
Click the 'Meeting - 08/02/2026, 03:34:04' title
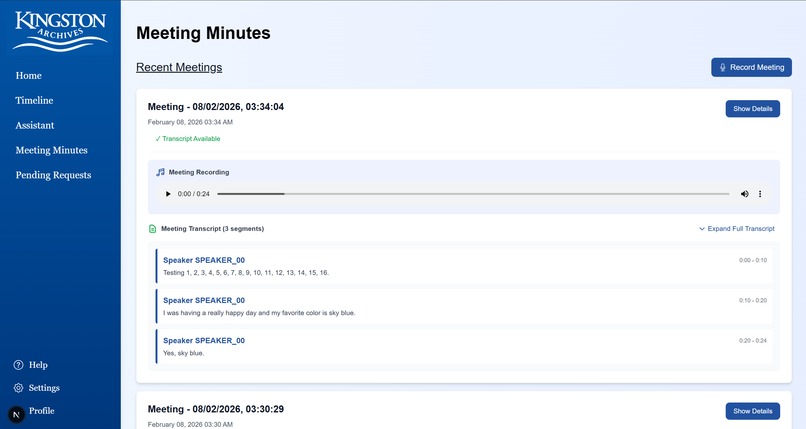pyautogui.click(x=216, y=107)
